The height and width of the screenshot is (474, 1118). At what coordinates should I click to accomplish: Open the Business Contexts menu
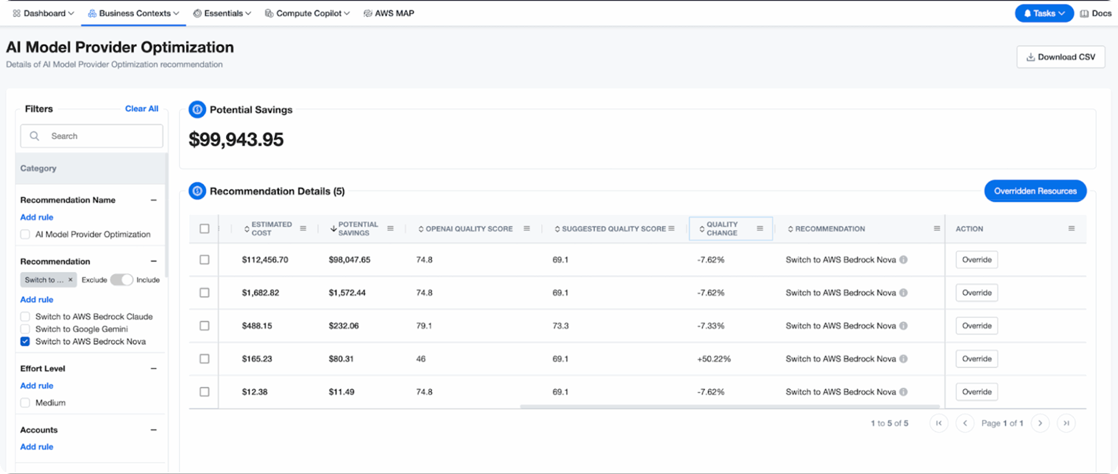[133, 13]
